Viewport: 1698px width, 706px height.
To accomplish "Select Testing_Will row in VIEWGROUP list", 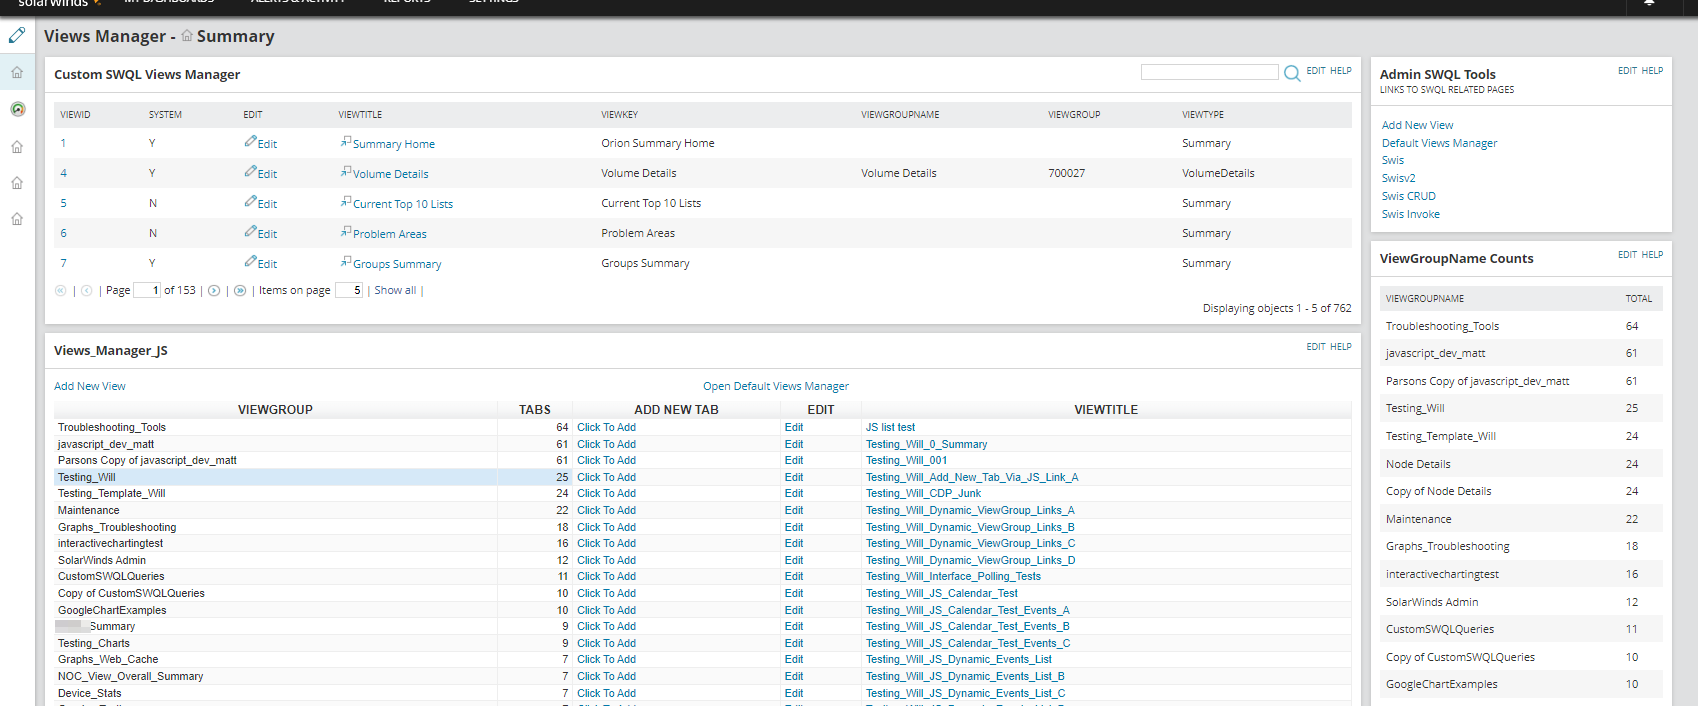I will (x=276, y=477).
